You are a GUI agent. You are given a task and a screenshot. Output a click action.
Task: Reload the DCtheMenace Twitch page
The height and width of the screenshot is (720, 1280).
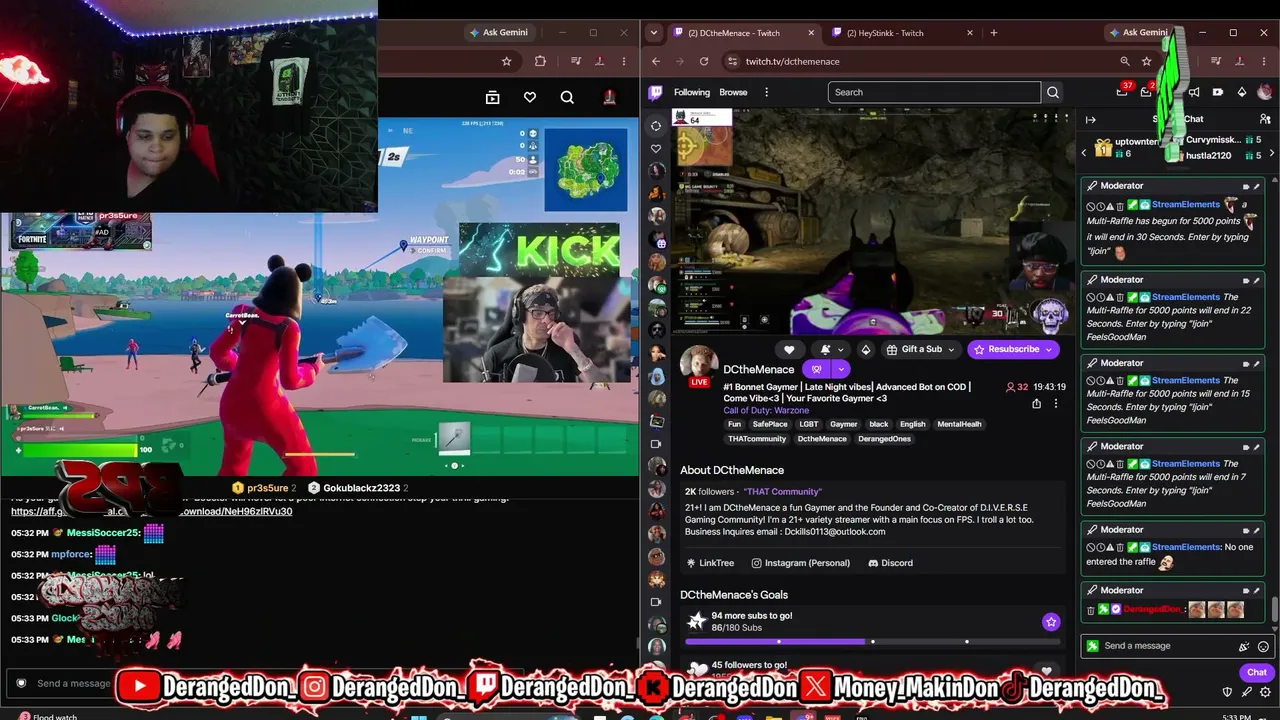704,61
